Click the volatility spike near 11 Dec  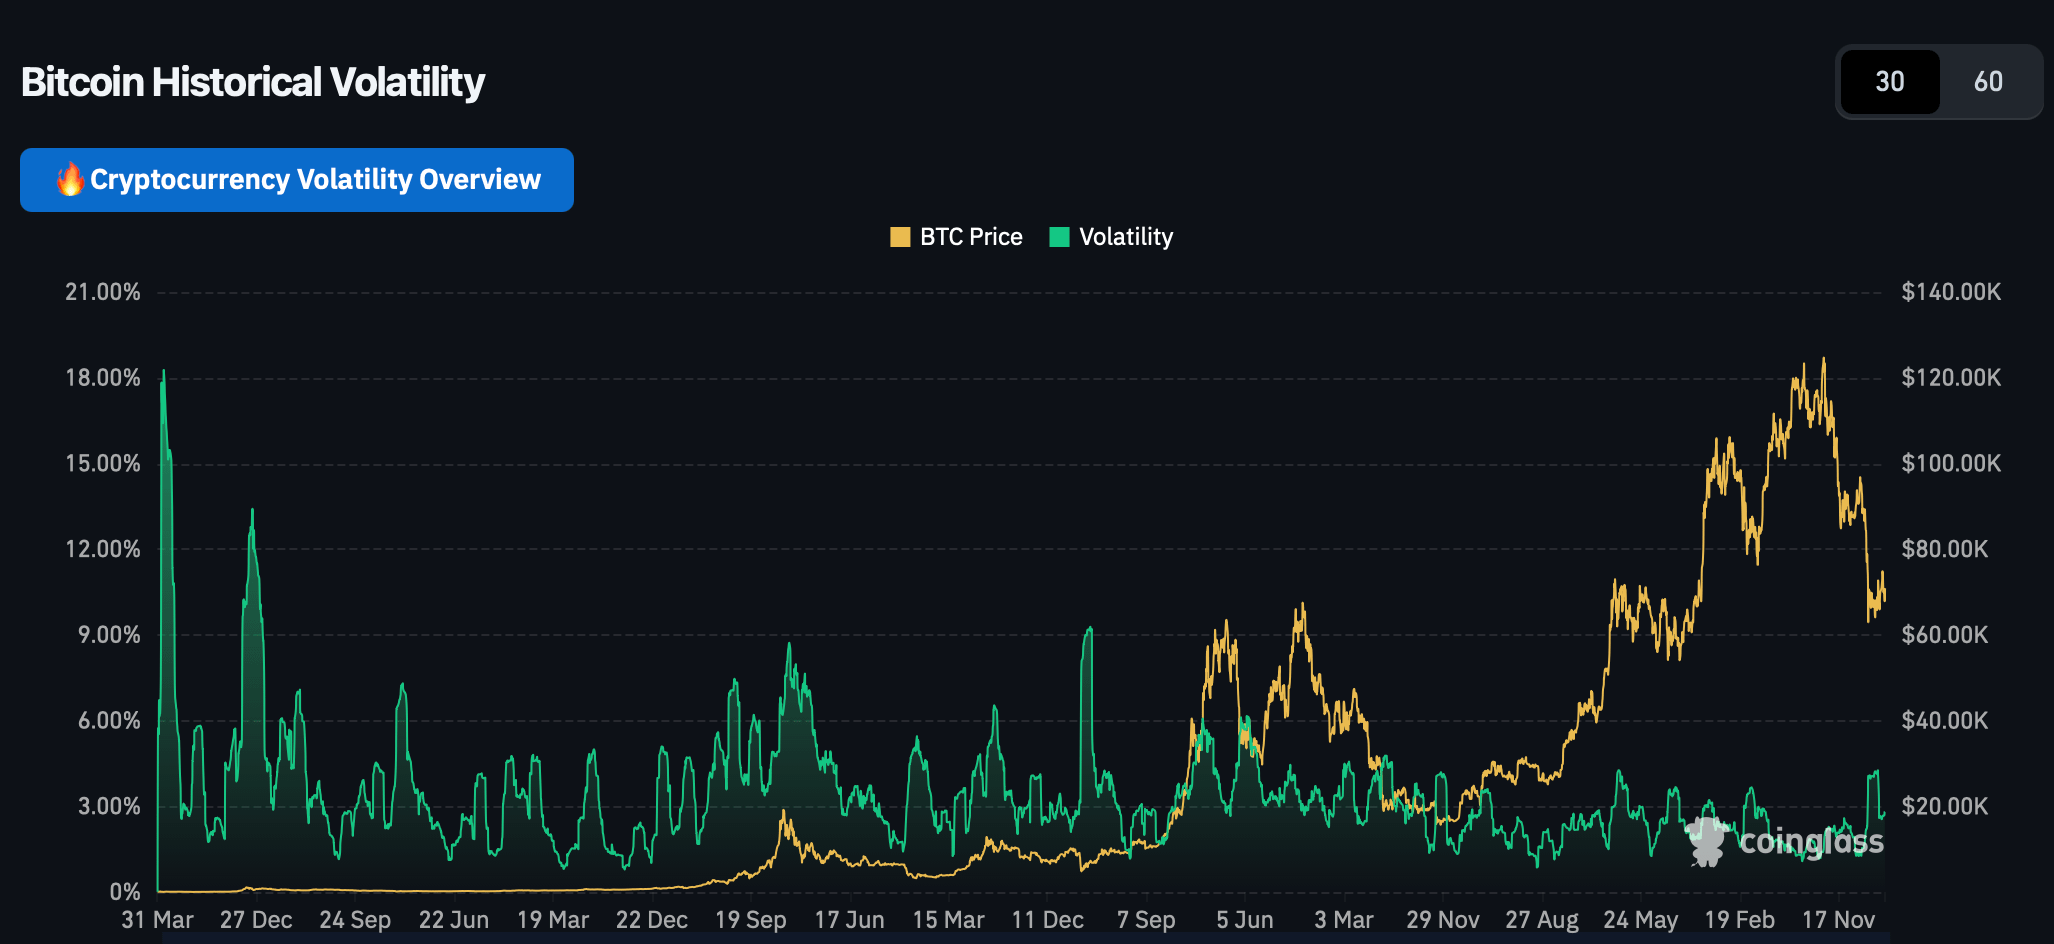pos(1089,630)
